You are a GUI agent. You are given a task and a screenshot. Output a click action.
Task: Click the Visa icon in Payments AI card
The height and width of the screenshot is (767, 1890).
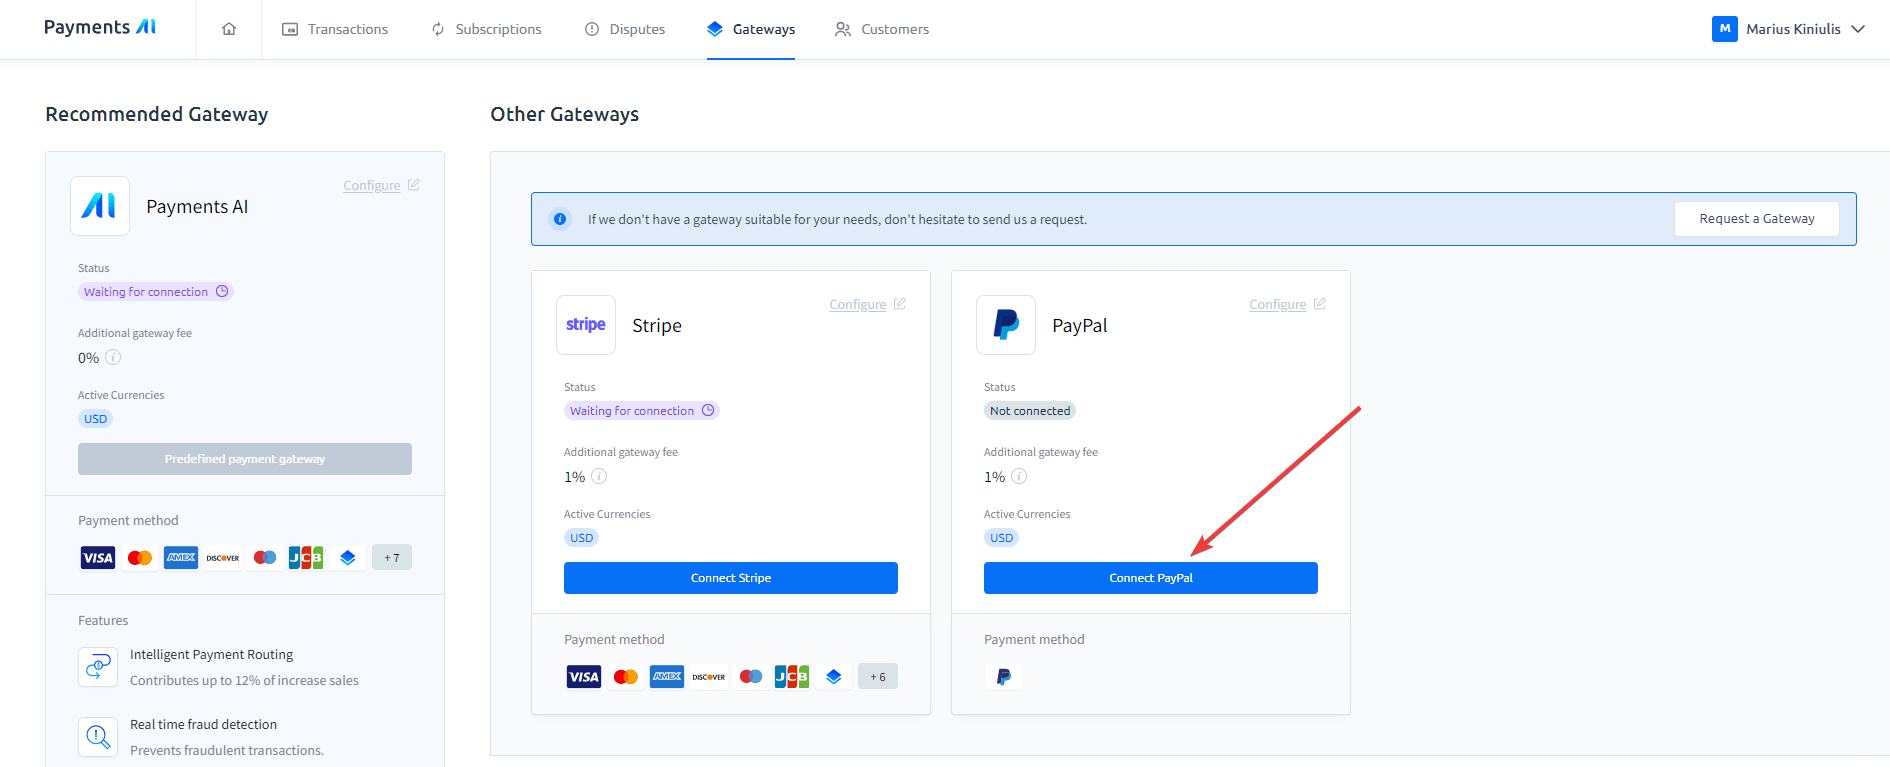coord(98,558)
